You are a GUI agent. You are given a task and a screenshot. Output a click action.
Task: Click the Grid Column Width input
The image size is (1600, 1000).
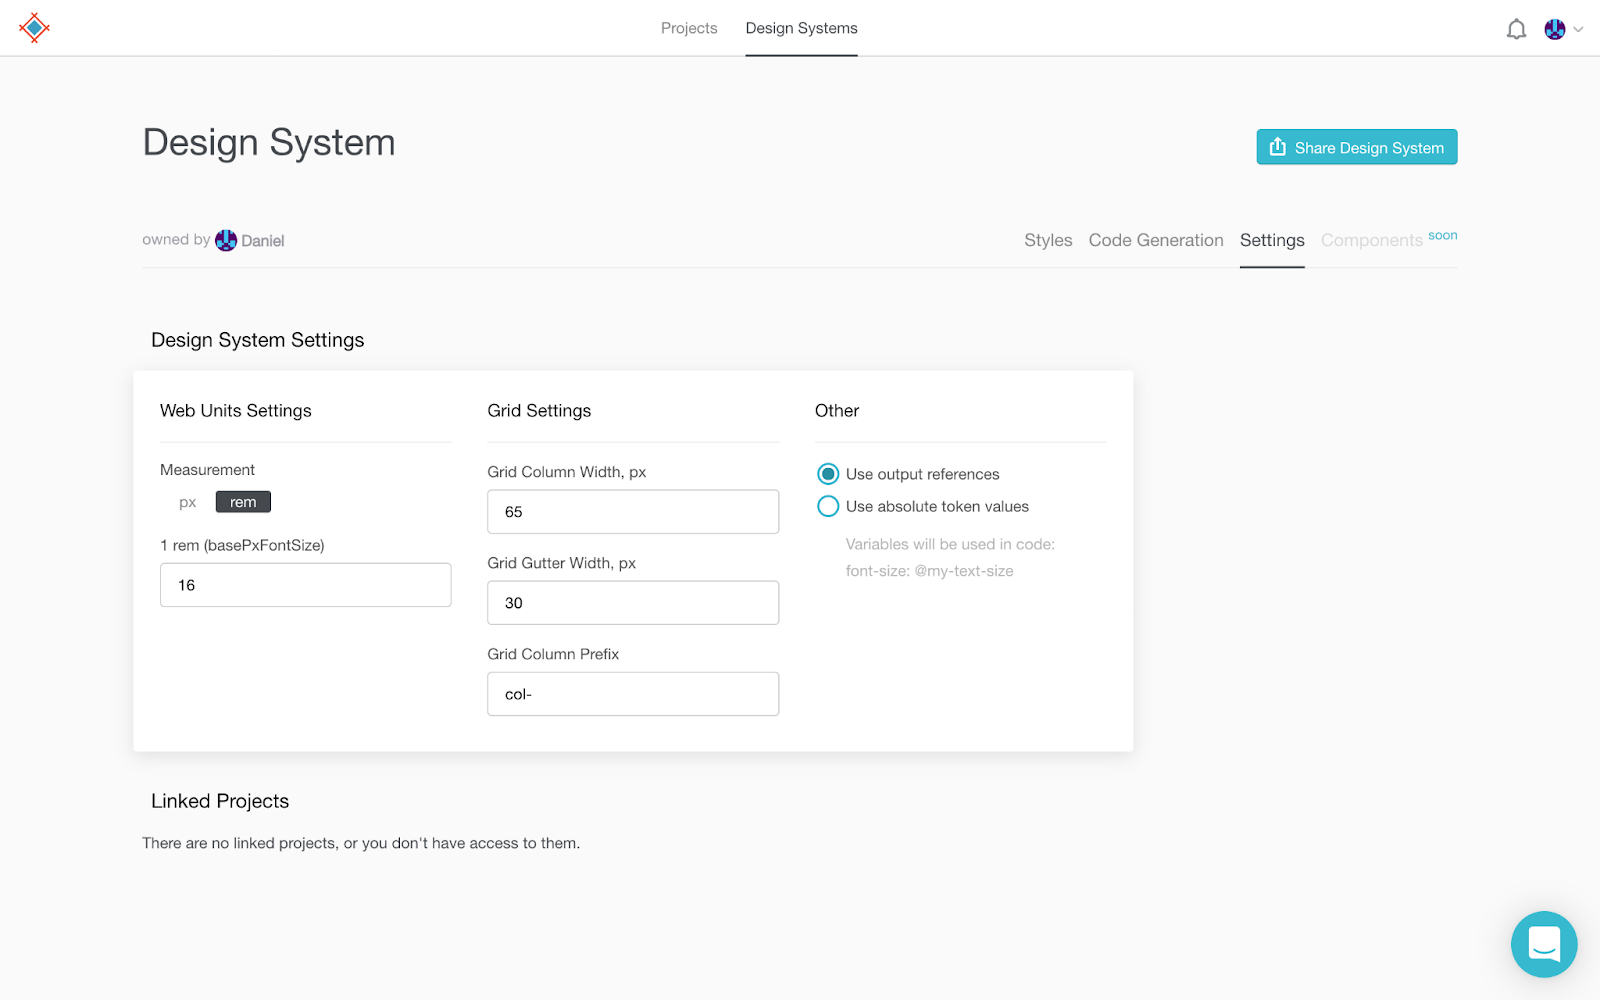pos(633,512)
